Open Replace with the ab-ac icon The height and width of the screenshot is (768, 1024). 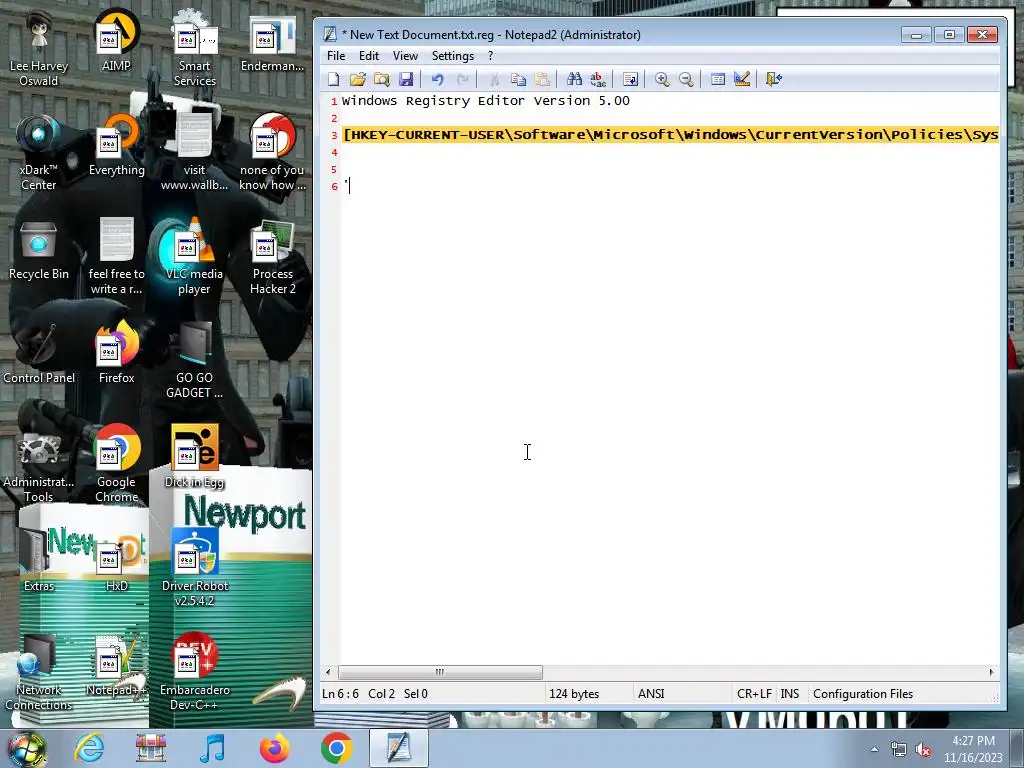(x=598, y=80)
